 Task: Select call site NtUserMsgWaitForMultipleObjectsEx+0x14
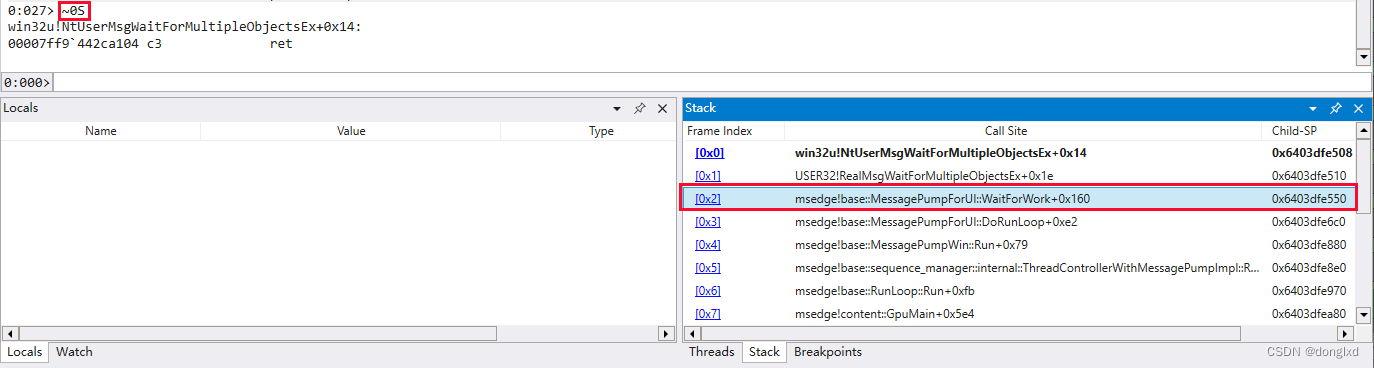tap(940, 153)
